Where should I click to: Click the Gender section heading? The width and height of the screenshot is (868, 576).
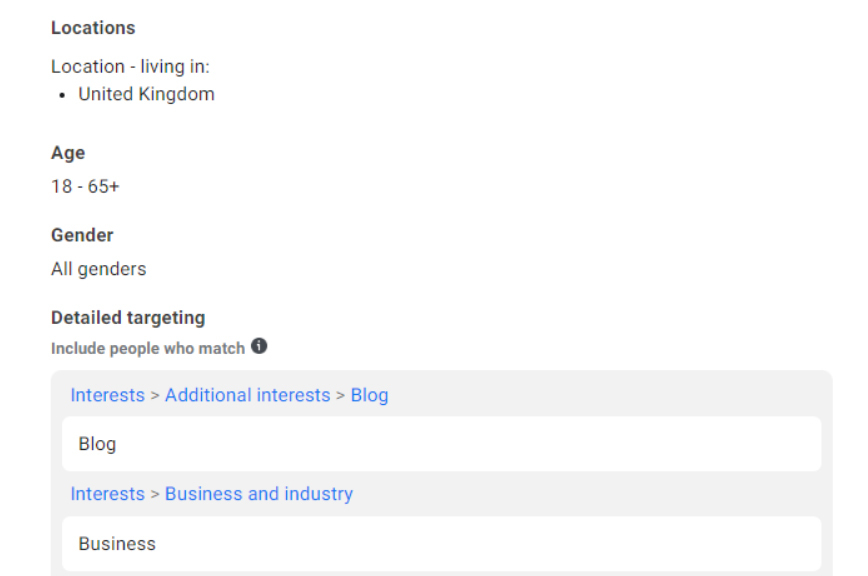pos(82,235)
